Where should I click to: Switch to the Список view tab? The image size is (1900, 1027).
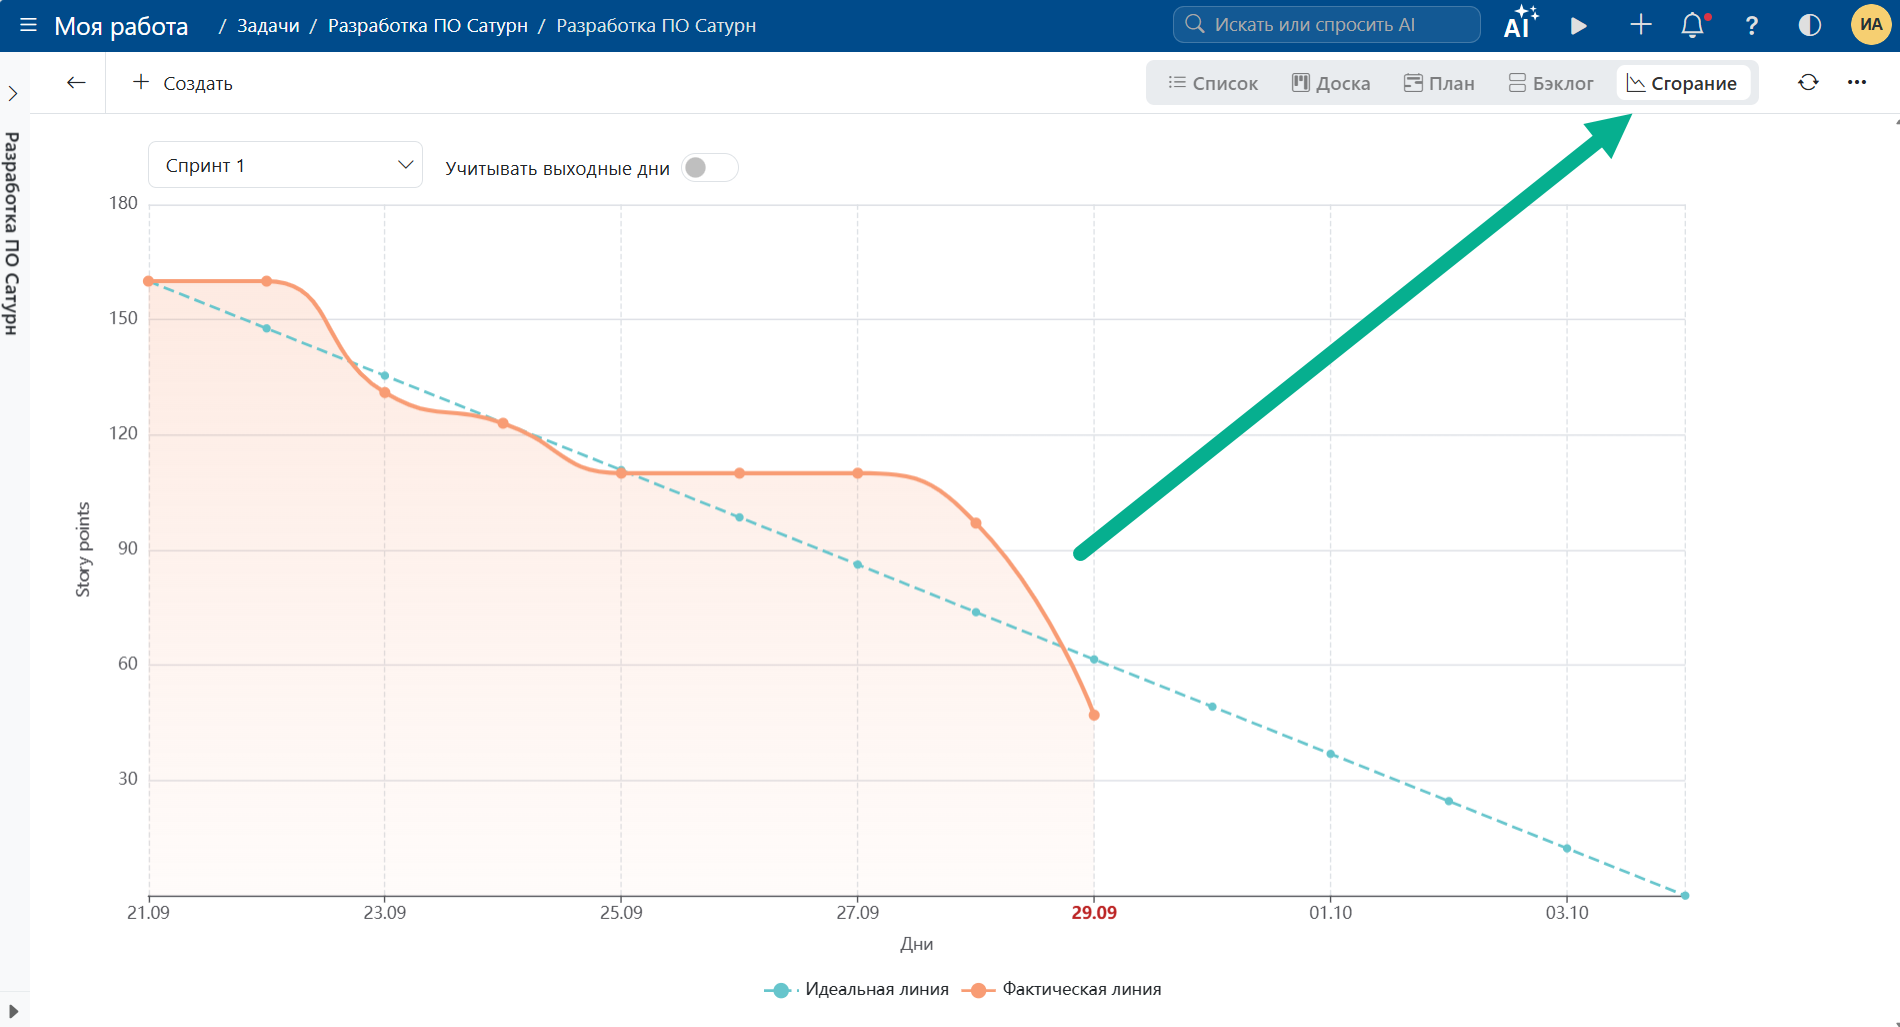coord(1213,83)
